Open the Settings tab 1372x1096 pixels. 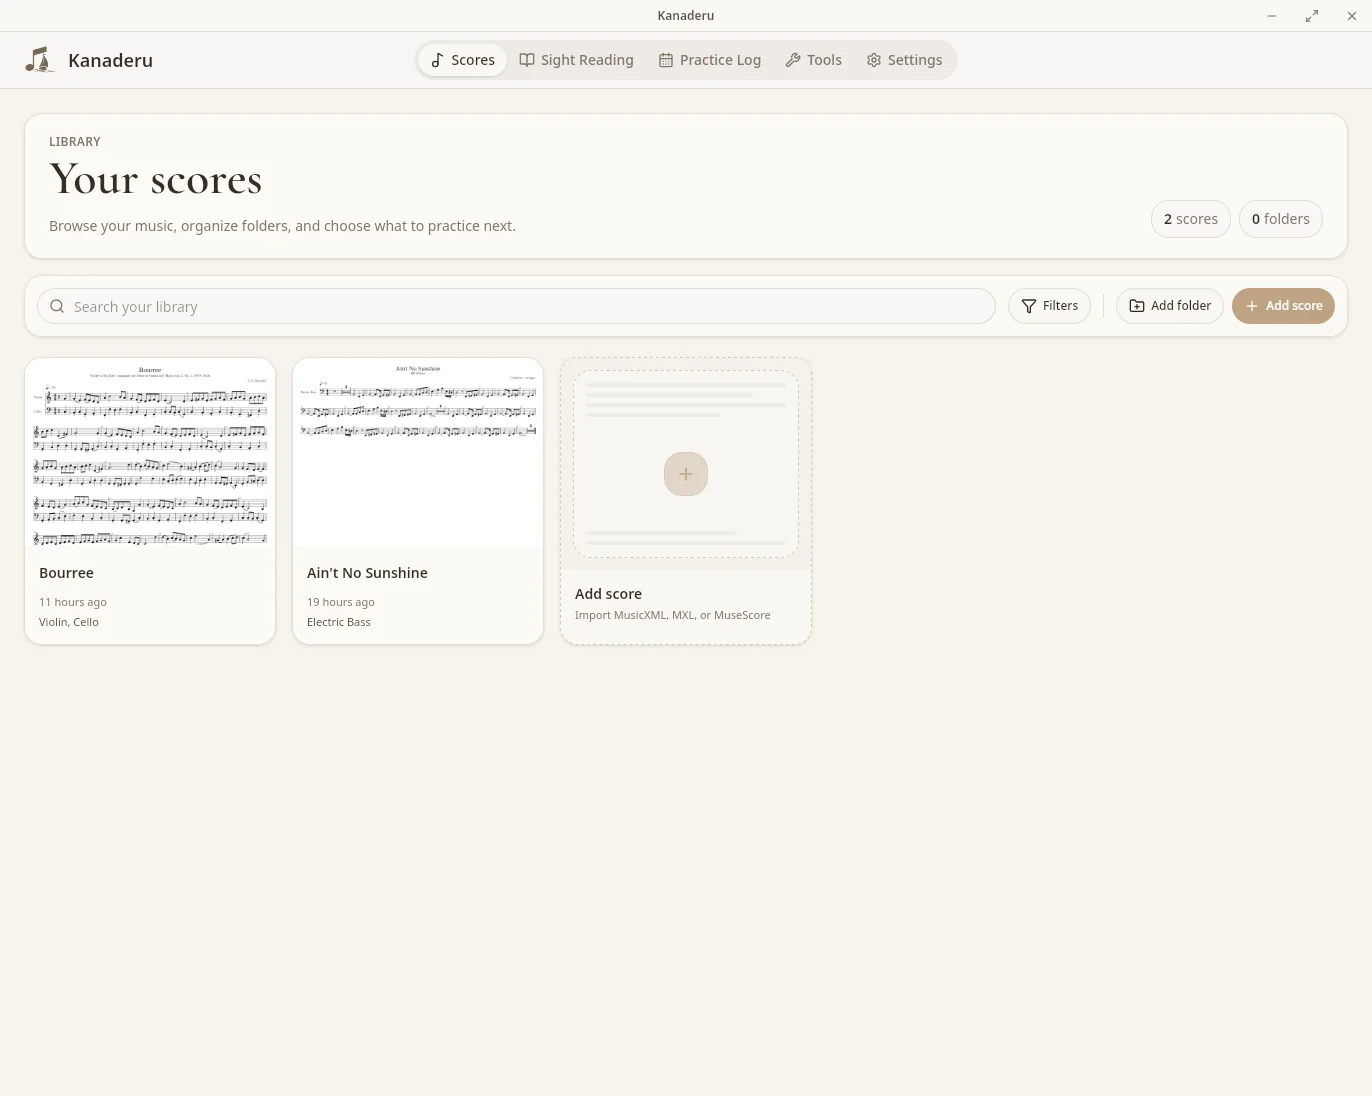[904, 60]
